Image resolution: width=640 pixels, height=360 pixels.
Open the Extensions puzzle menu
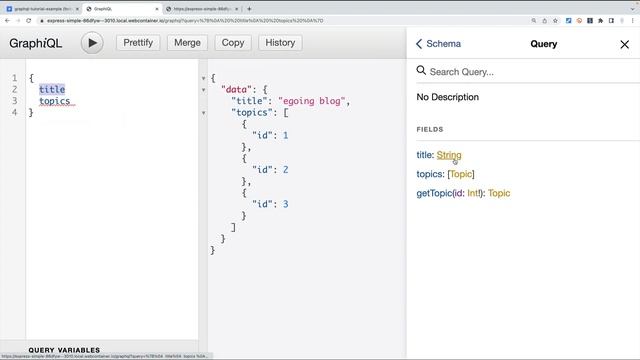(600, 20)
